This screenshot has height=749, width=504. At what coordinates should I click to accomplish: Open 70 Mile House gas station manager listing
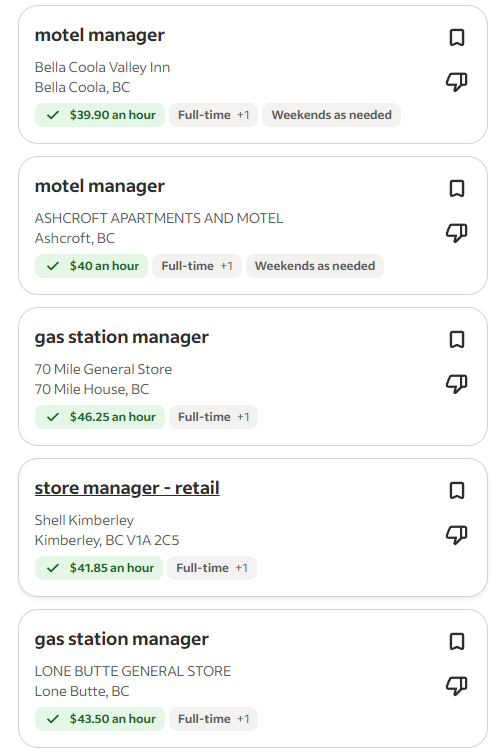tap(121, 337)
